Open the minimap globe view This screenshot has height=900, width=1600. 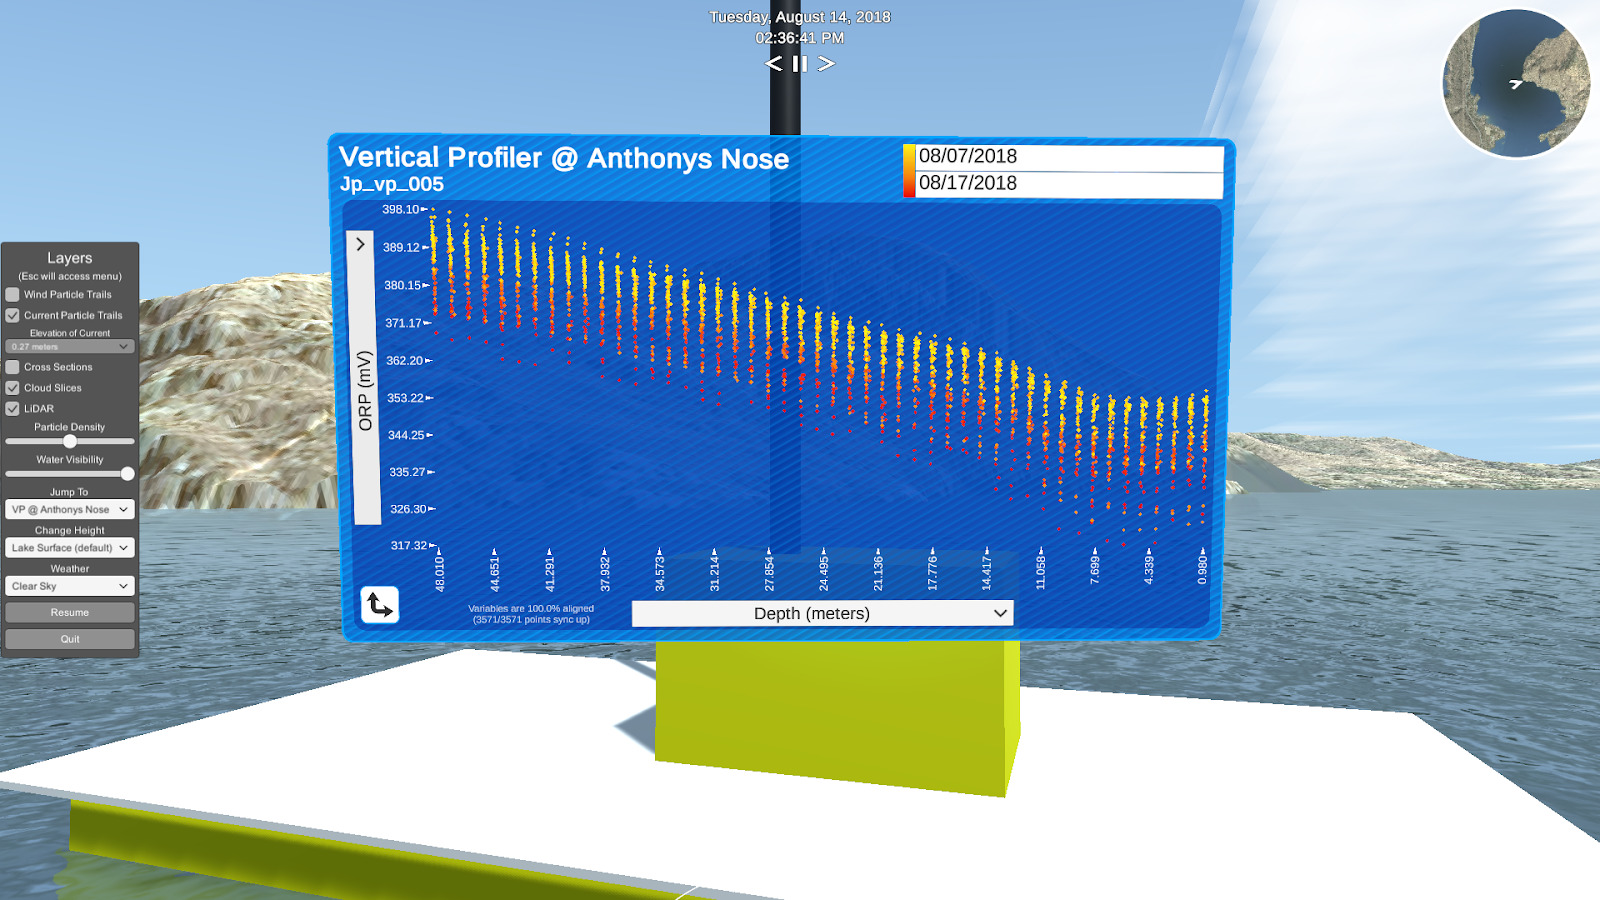click(x=1516, y=84)
